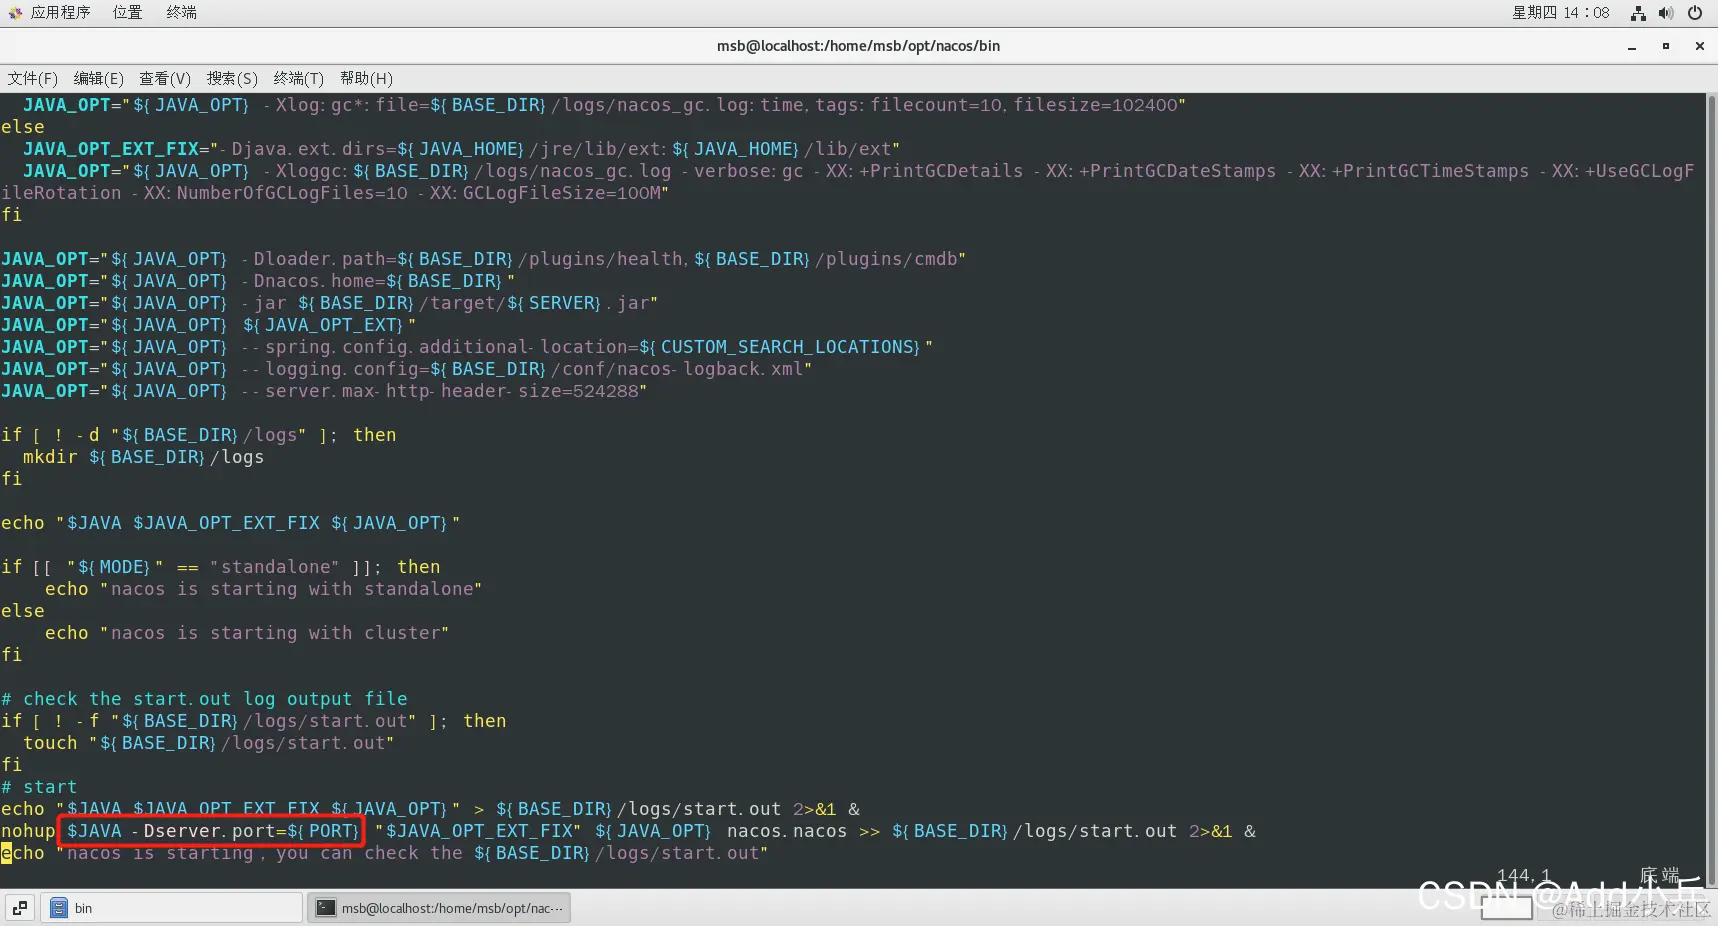
Task: Click text 'nacos is starting with standalone'
Action: [291, 589]
